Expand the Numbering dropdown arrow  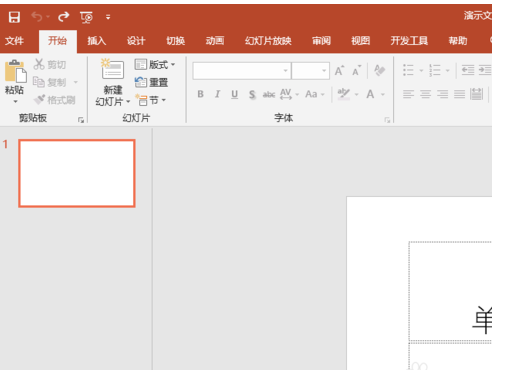click(x=447, y=70)
